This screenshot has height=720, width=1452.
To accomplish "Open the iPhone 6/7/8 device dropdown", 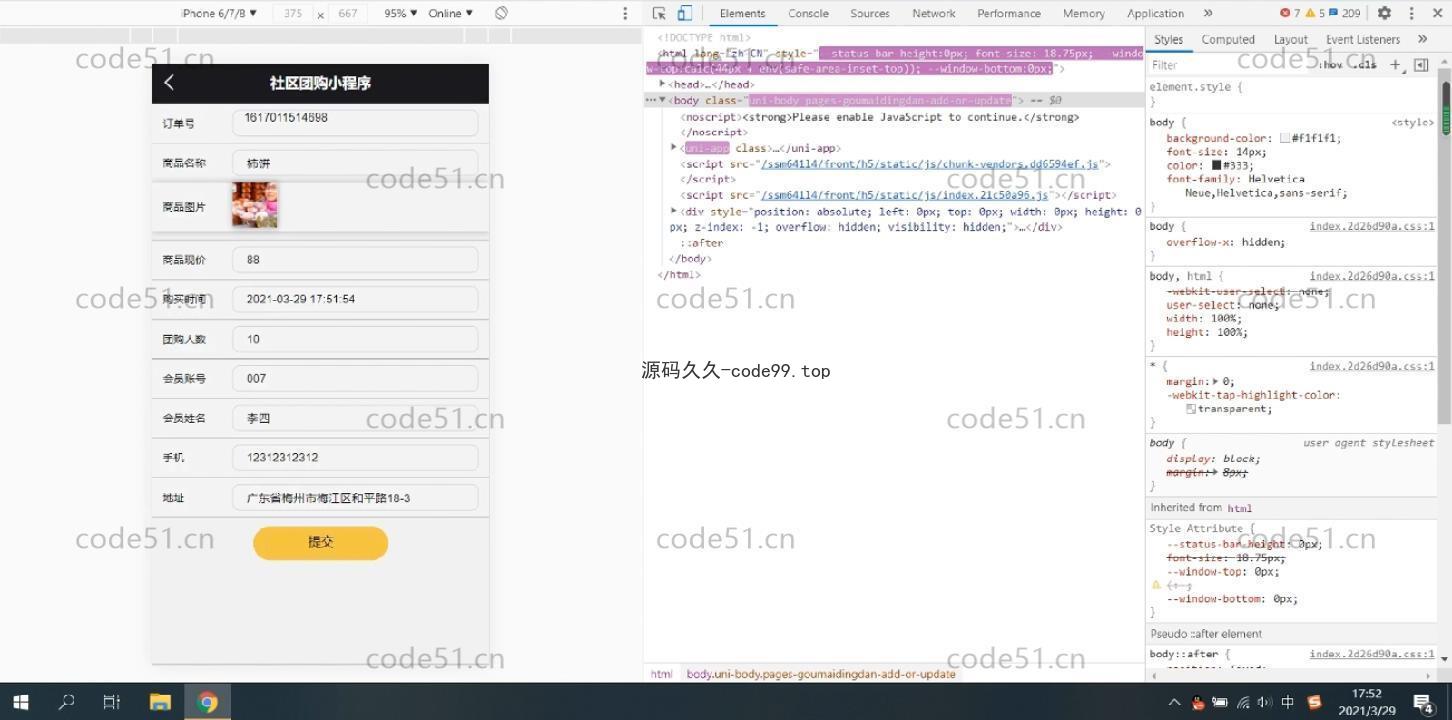I will [219, 13].
